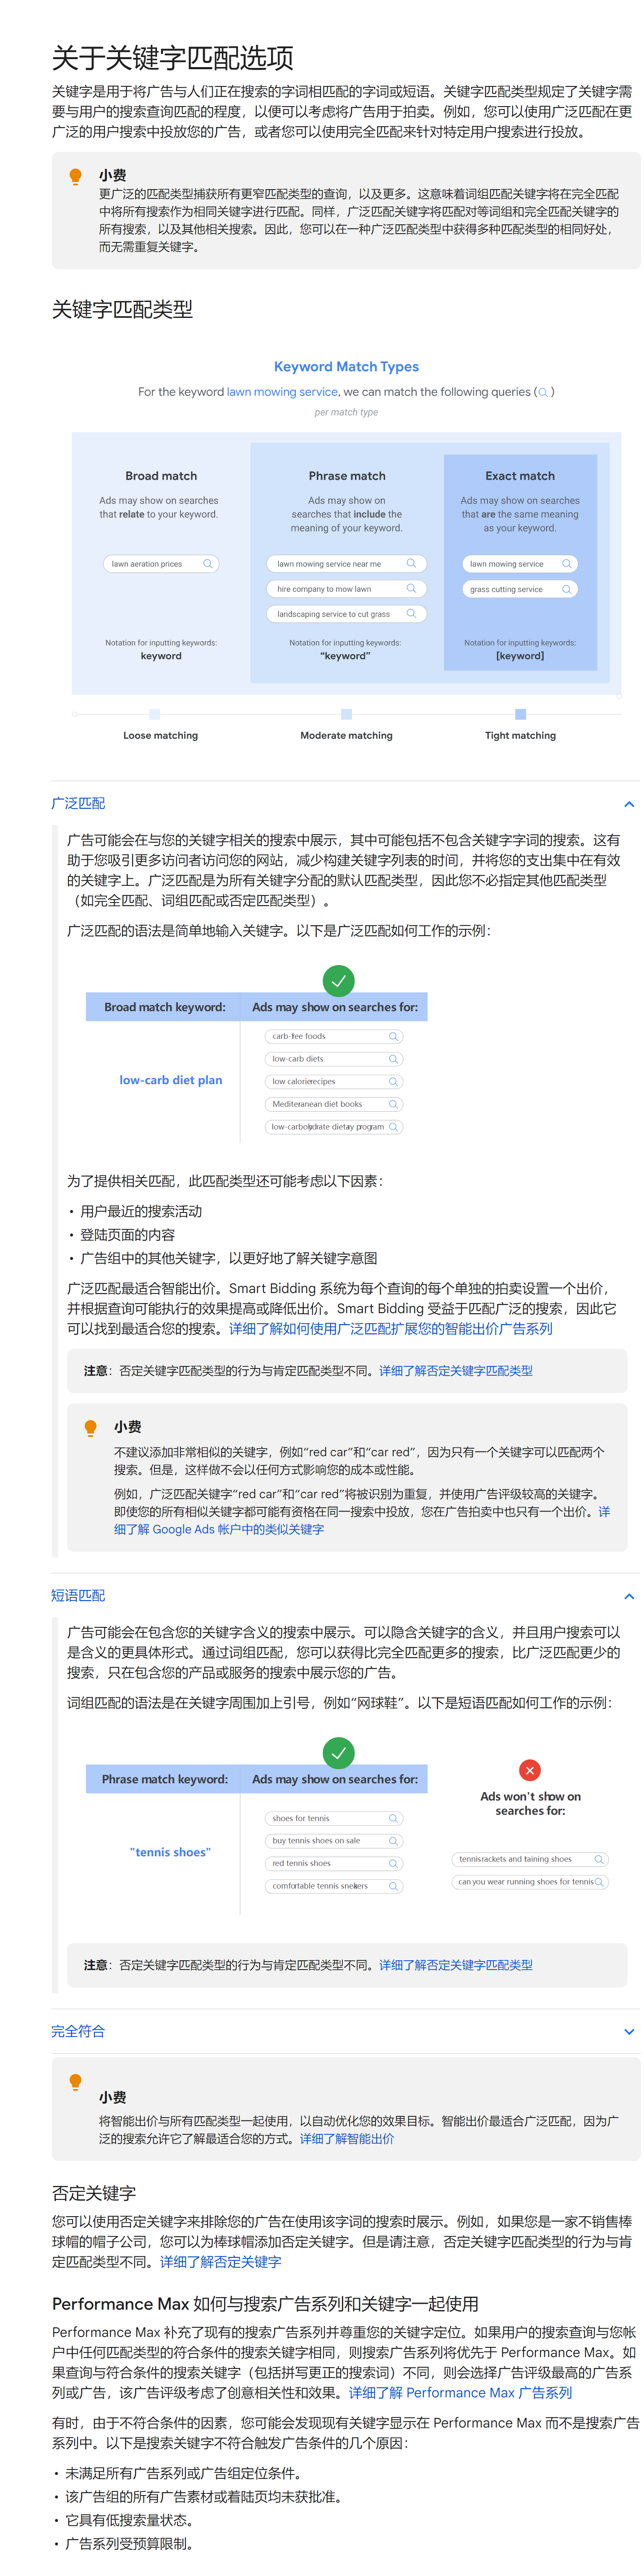The height and width of the screenshot is (2576, 644).
Task: Click the "tennis shoes" phrase keyword text
Action: click(x=170, y=1852)
